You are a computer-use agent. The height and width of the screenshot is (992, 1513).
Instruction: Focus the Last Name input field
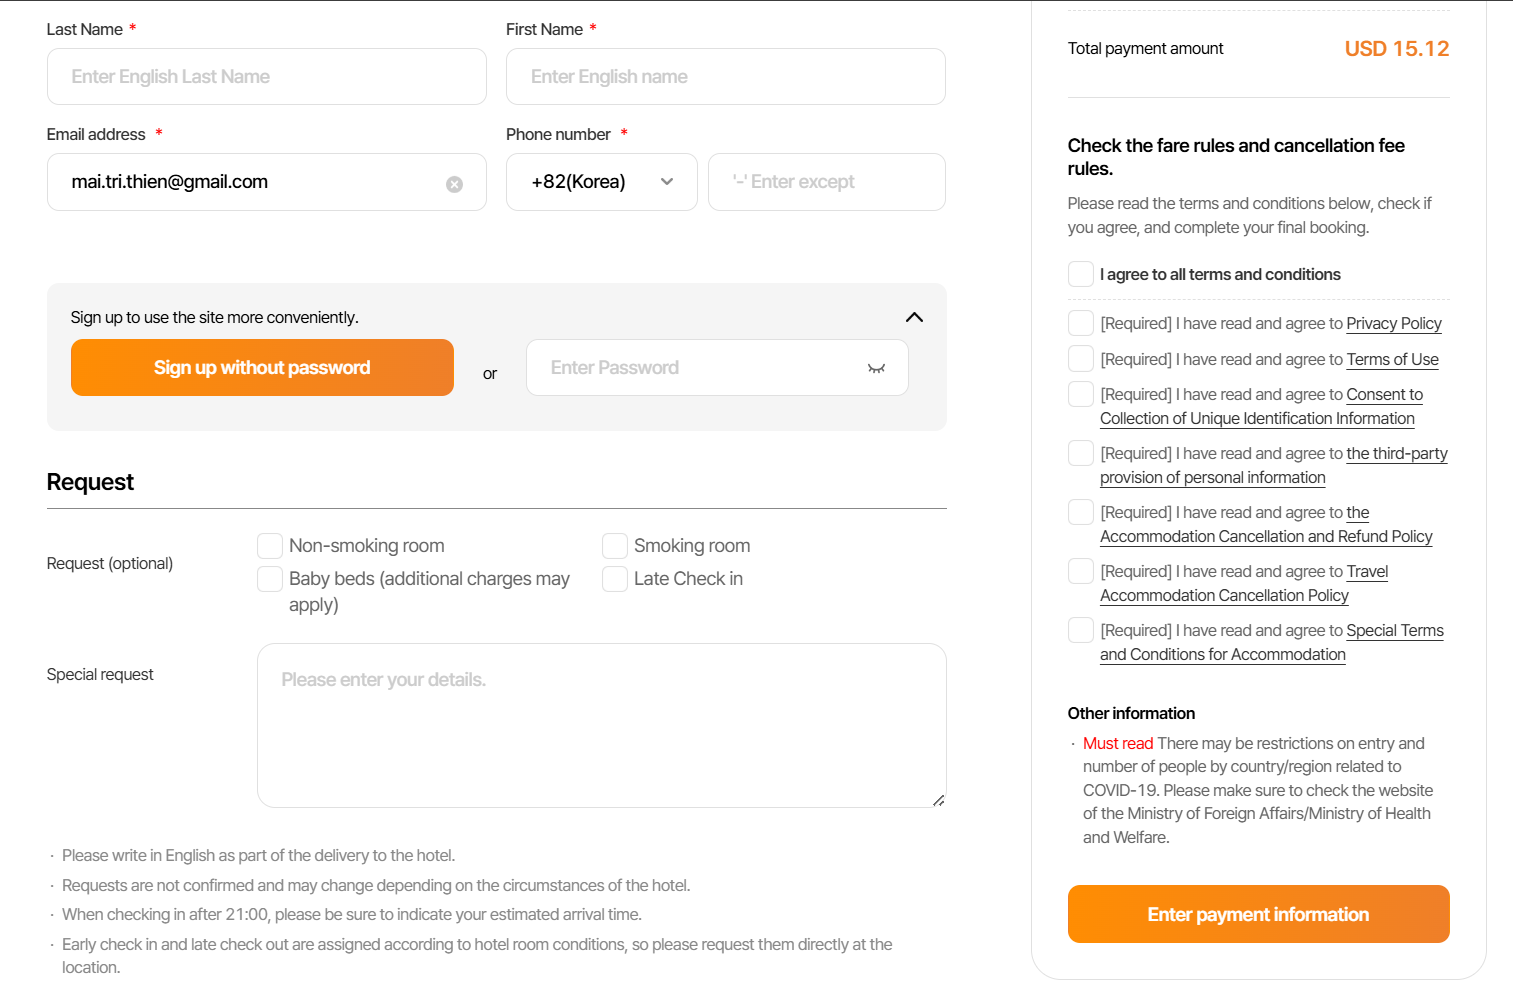pyautogui.click(x=266, y=77)
